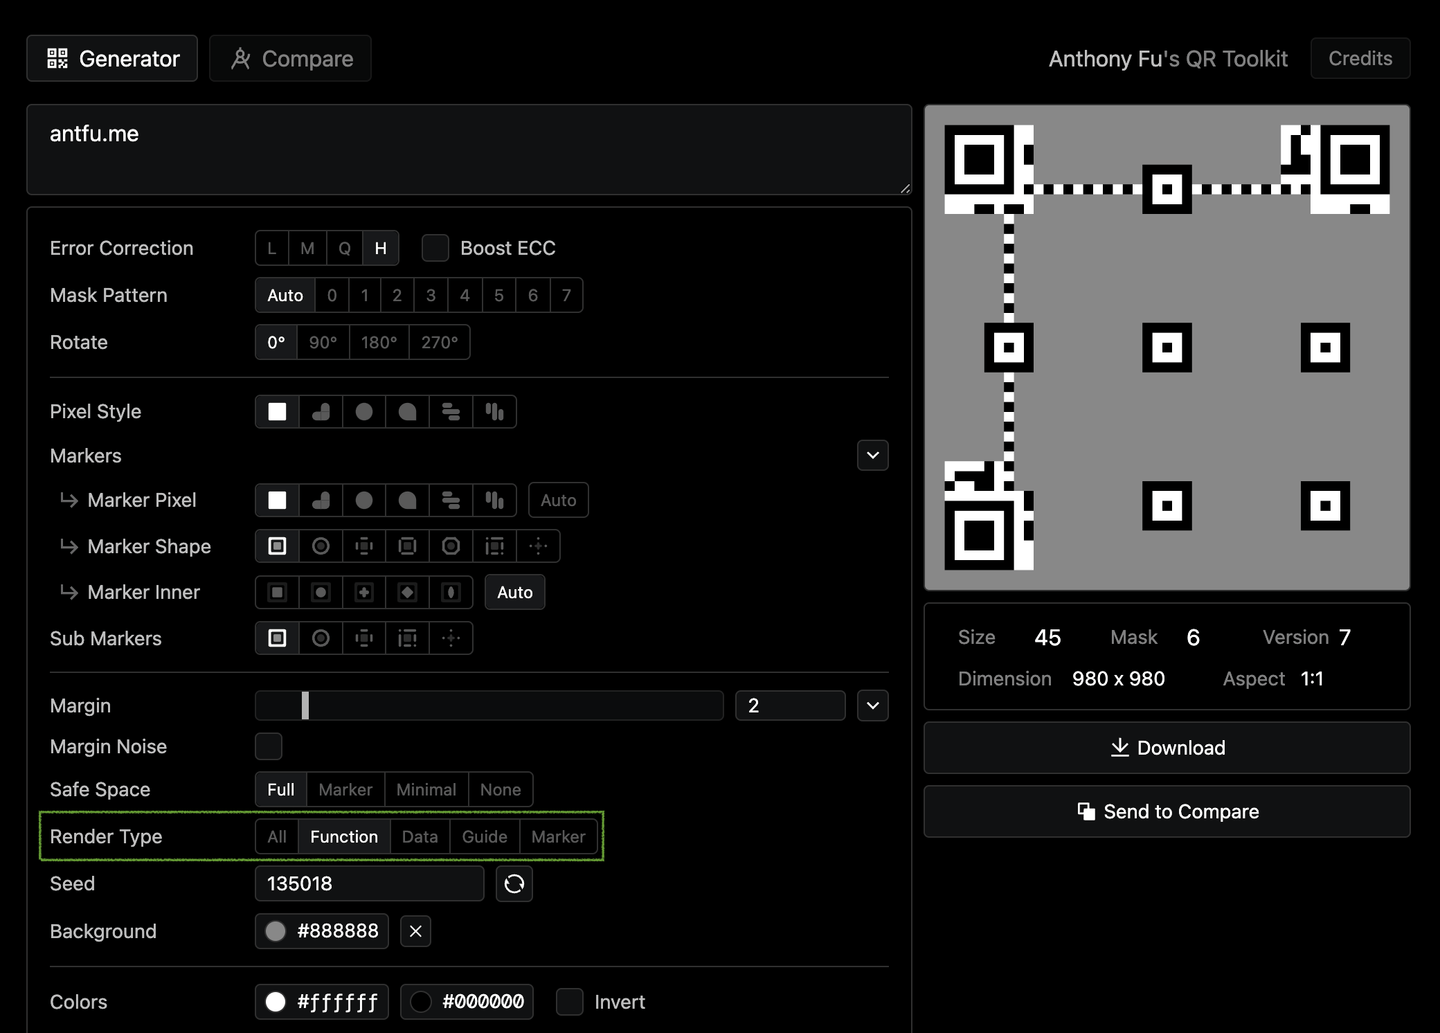Toggle the Margin Noise checkbox
Viewport: 1440px width, 1033px height.
pyautogui.click(x=268, y=746)
